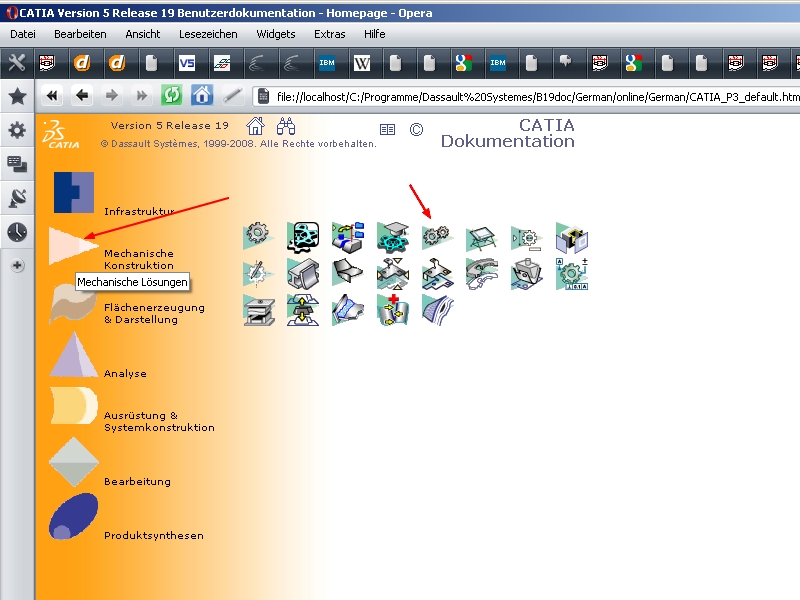800x600 pixels.
Task: Open the blue folders structure product icon
Action: pos(348,237)
